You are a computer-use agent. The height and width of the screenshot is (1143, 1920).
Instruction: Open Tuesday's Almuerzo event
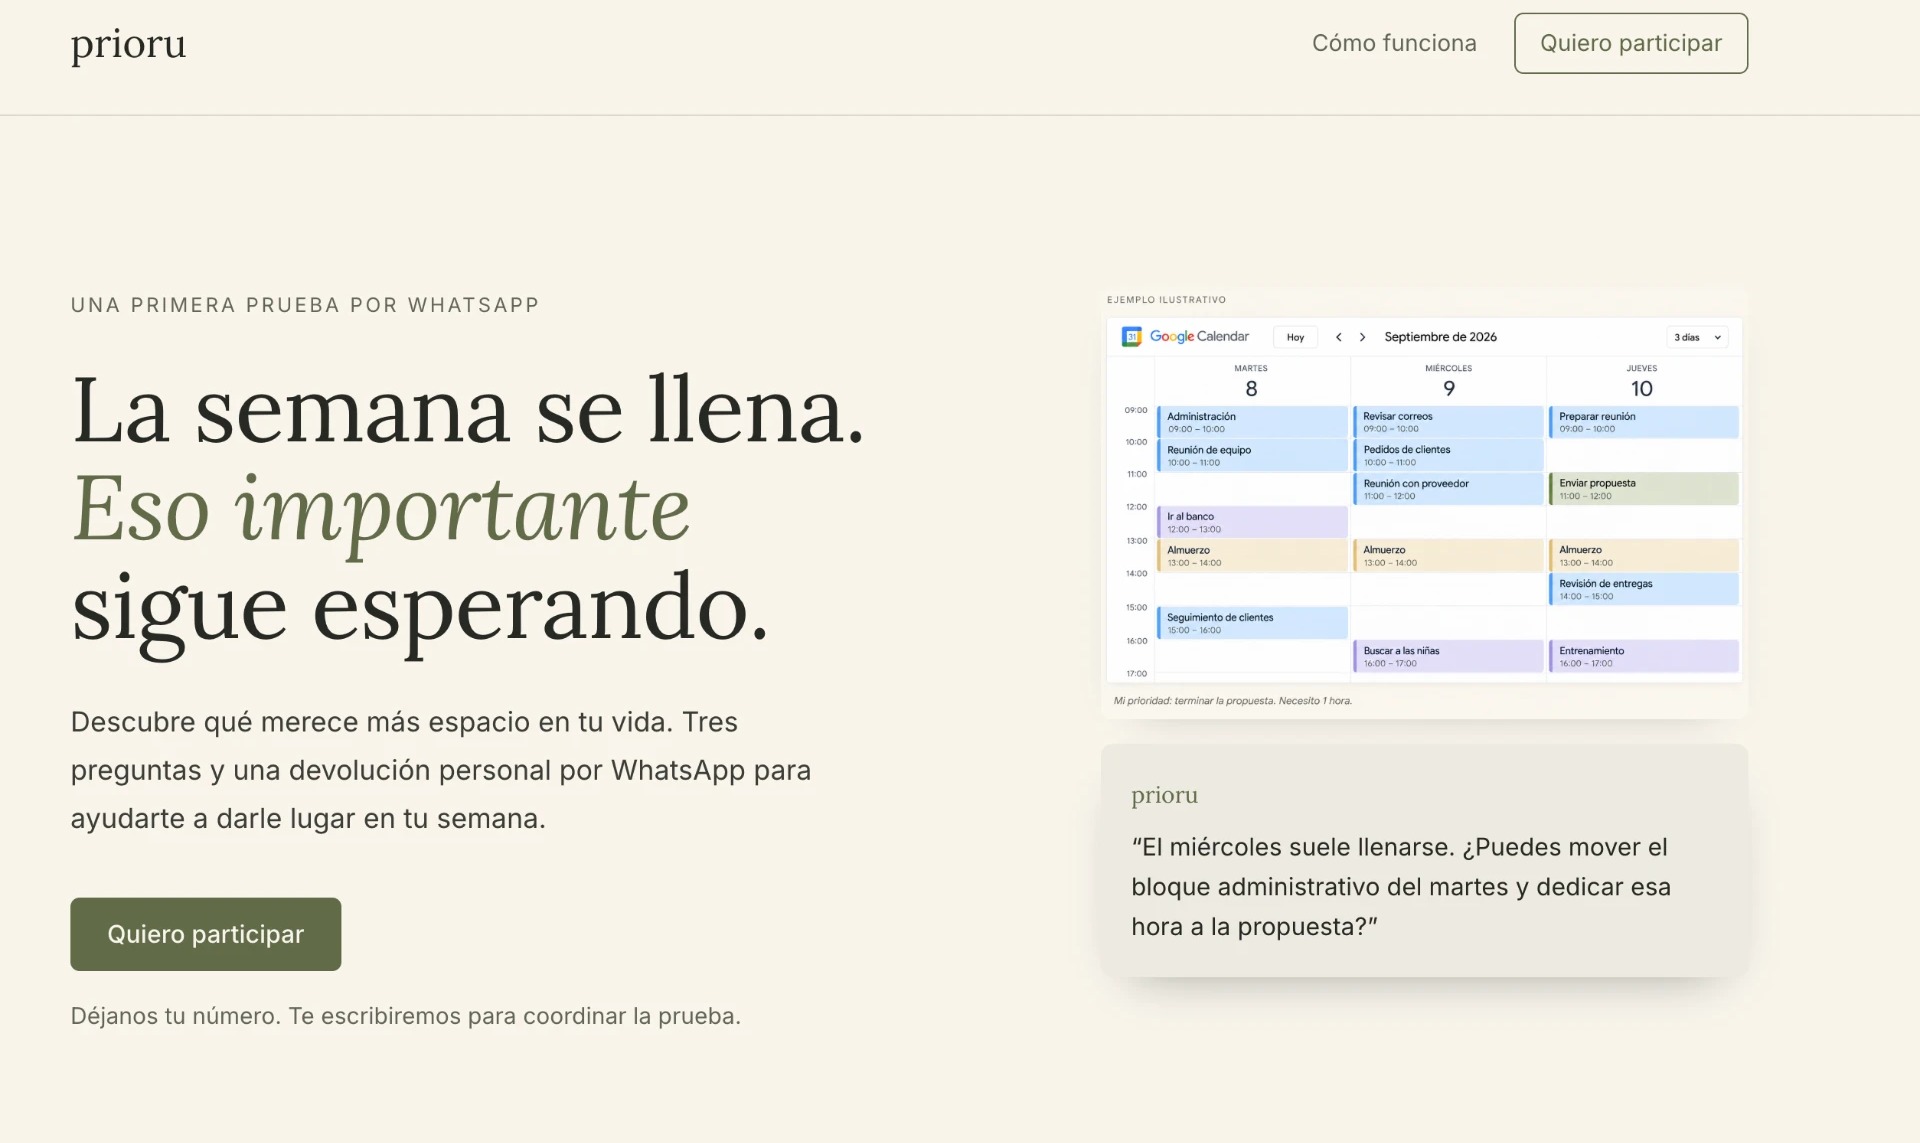pyautogui.click(x=1252, y=555)
